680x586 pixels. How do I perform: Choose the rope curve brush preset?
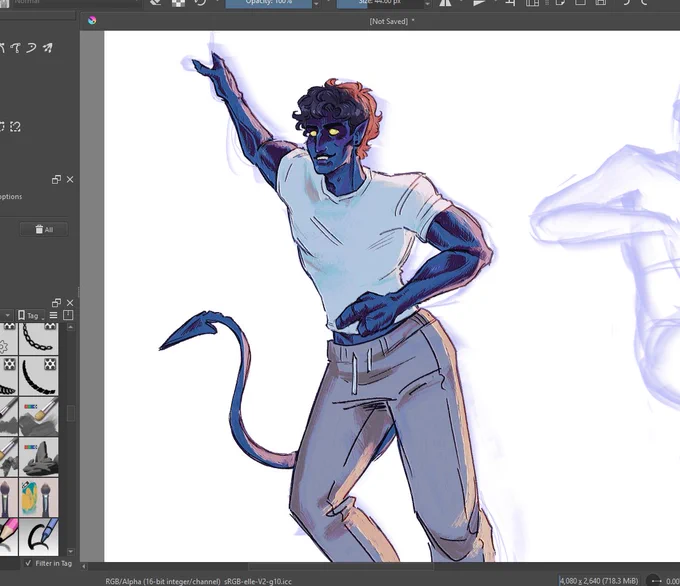point(39,376)
